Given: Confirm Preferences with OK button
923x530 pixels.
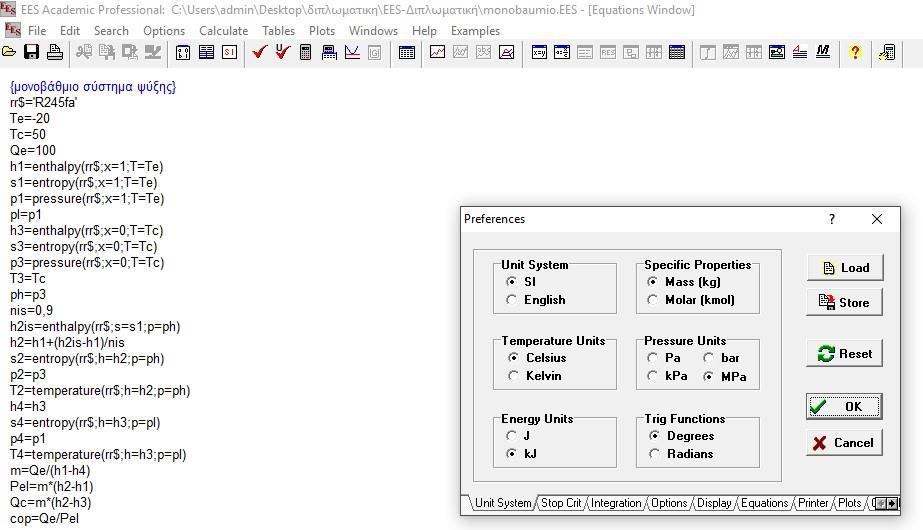Looking at the screenshot, I should pyautogui.click(x=844, y=406).
